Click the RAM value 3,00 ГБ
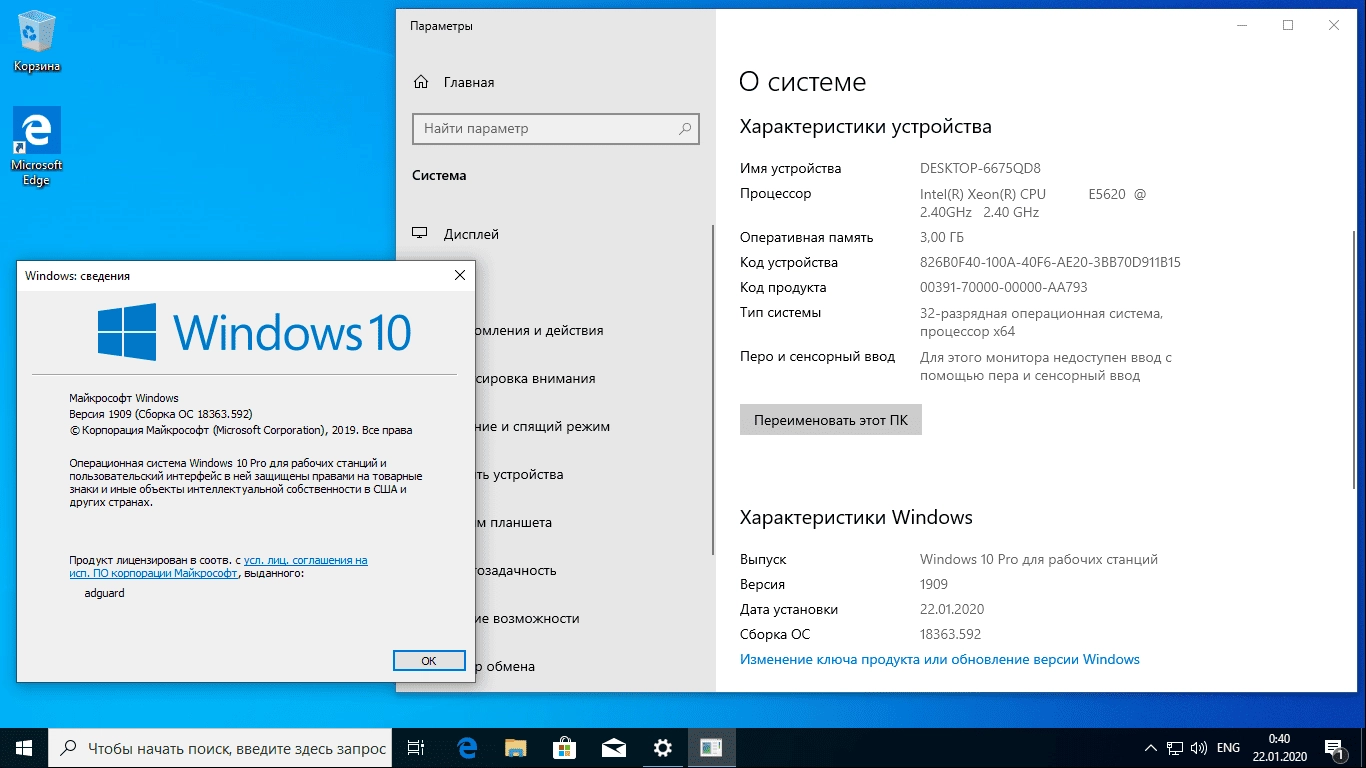 942,237
